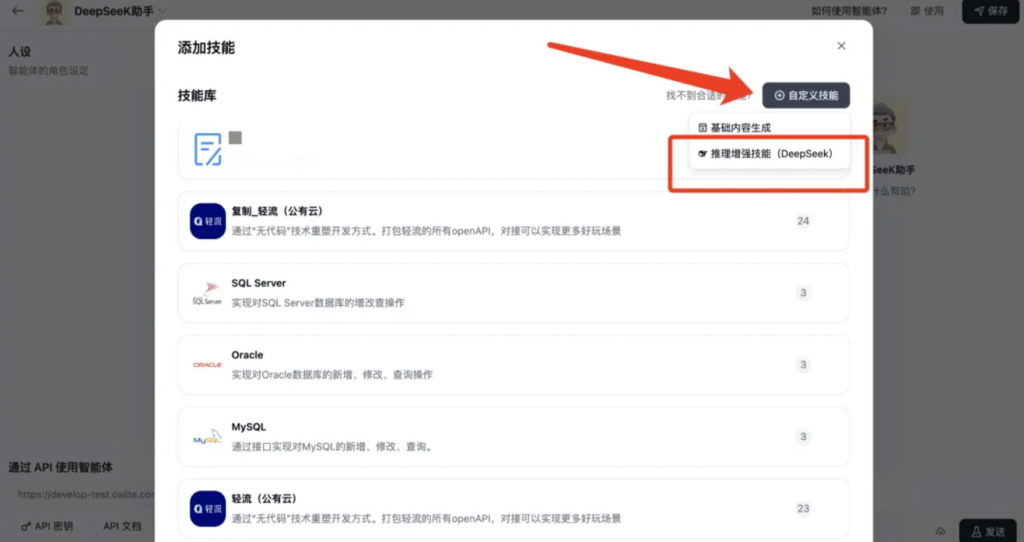
Task: Select 基础内容生成 from the menu
Action: 735,128
